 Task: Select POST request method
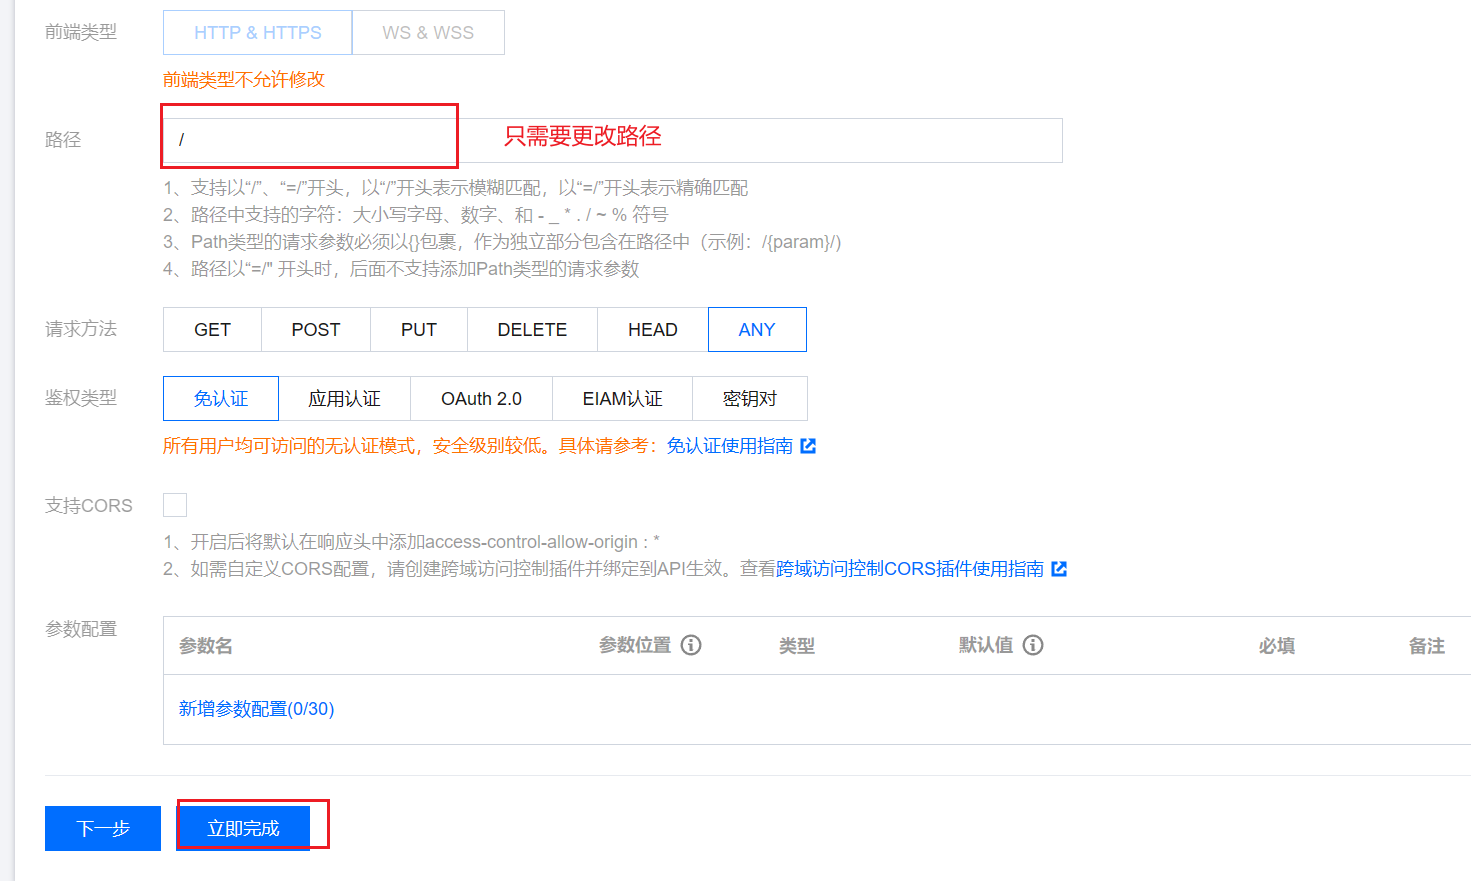(316, 330)
